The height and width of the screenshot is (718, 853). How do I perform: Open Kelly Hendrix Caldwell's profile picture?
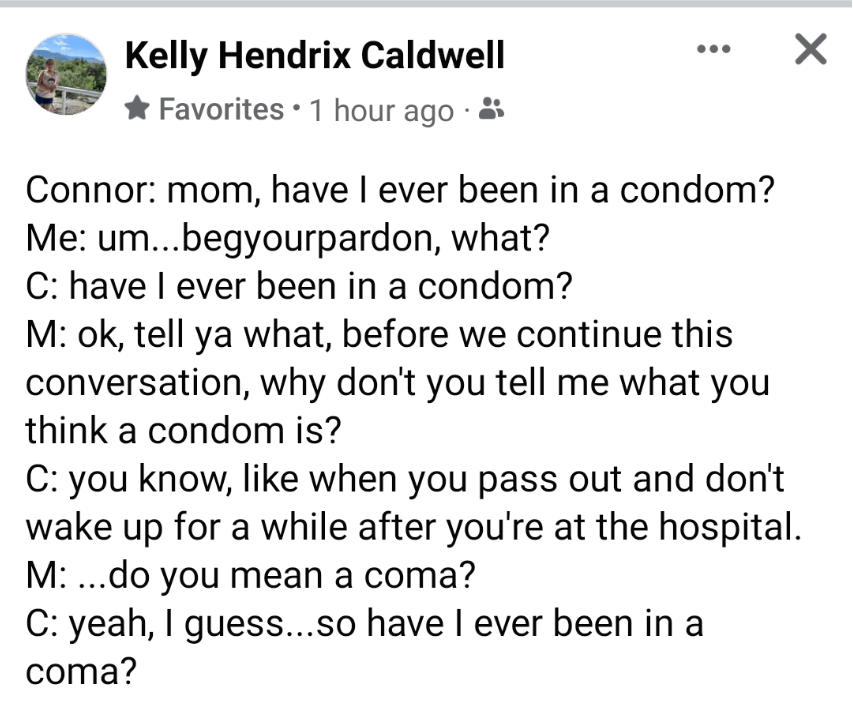(x=65, y=73)
